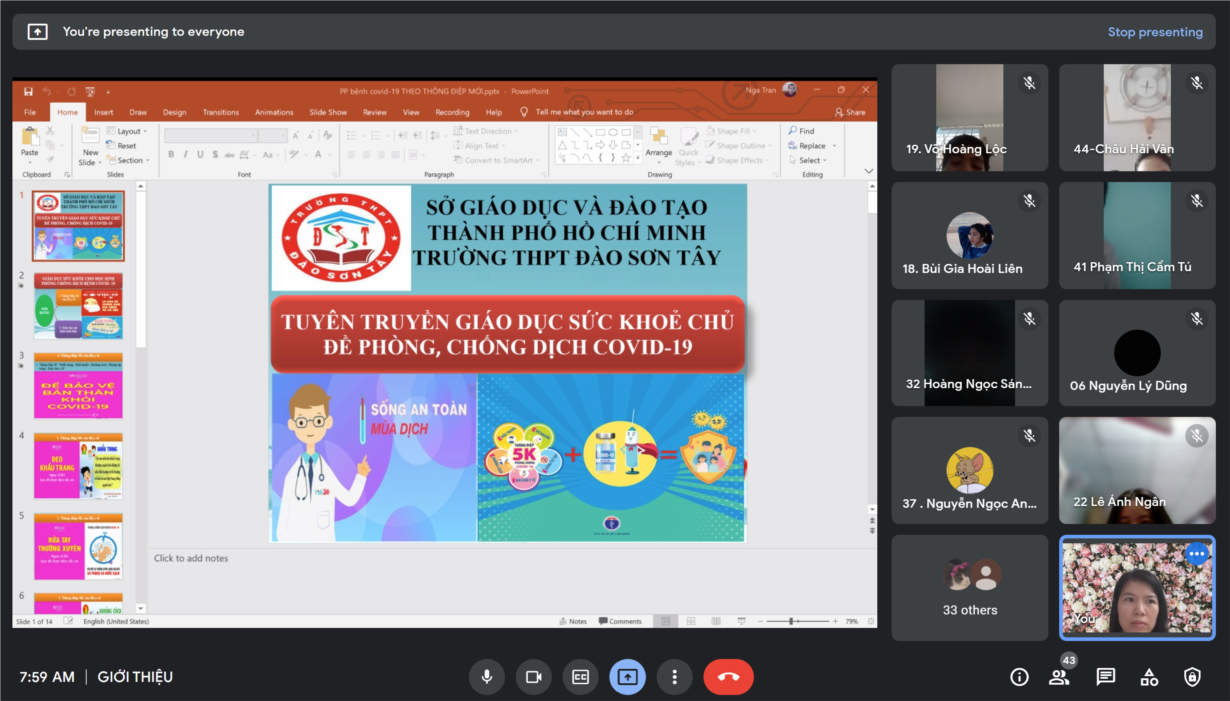Open the Section dropdown

pyautogui.click(x=132, y=160)
